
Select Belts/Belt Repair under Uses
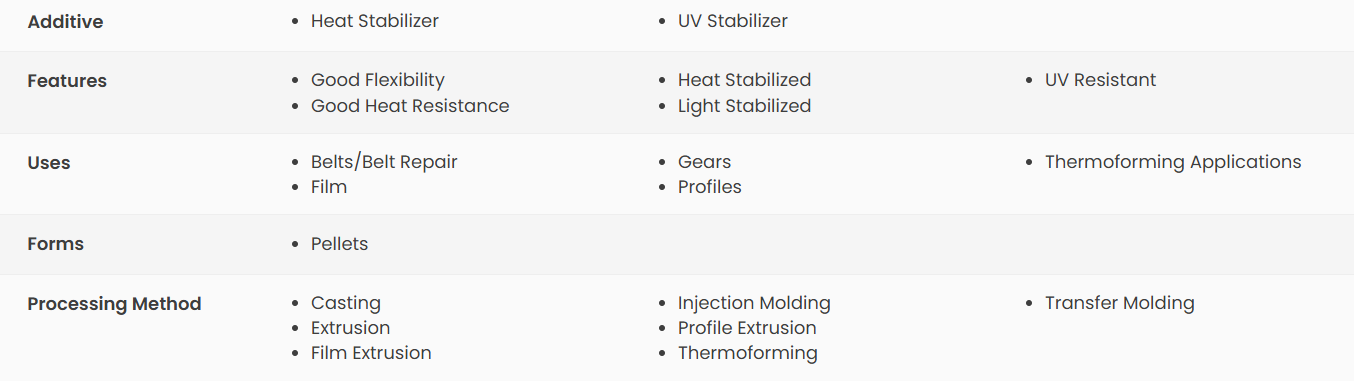(x=384, y=162)
